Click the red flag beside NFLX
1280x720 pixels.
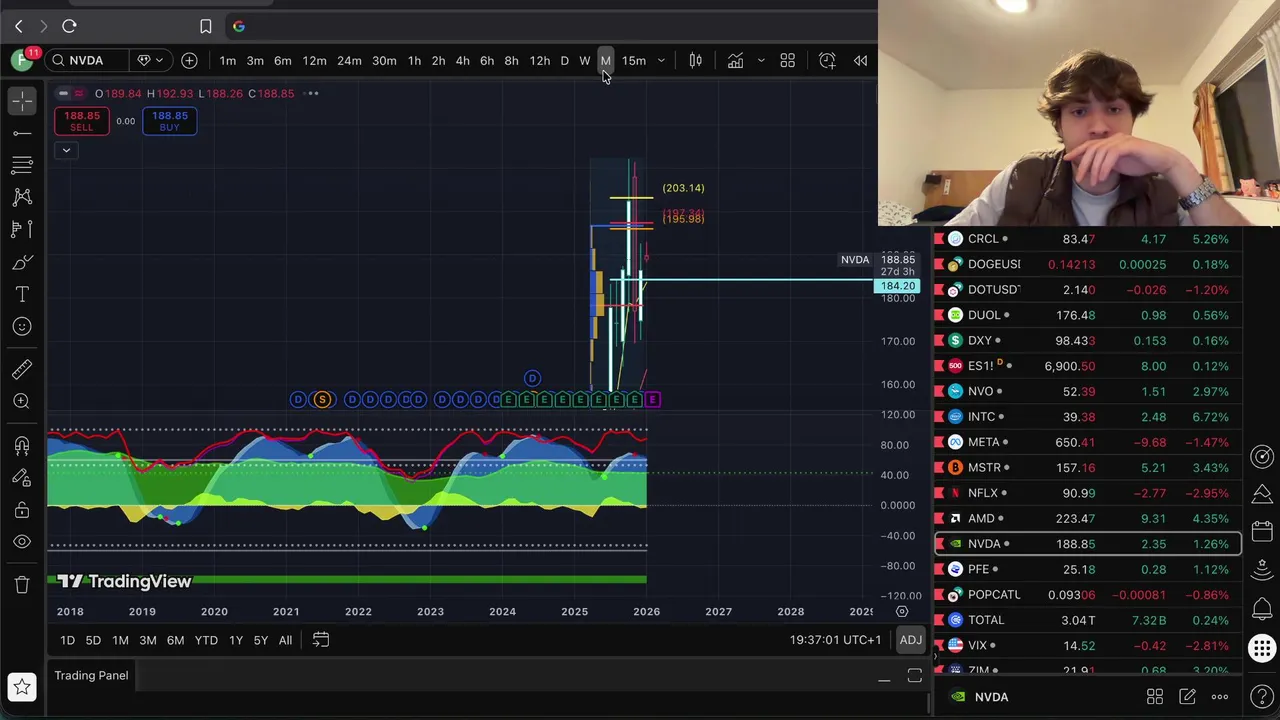(x=939, y=493)
